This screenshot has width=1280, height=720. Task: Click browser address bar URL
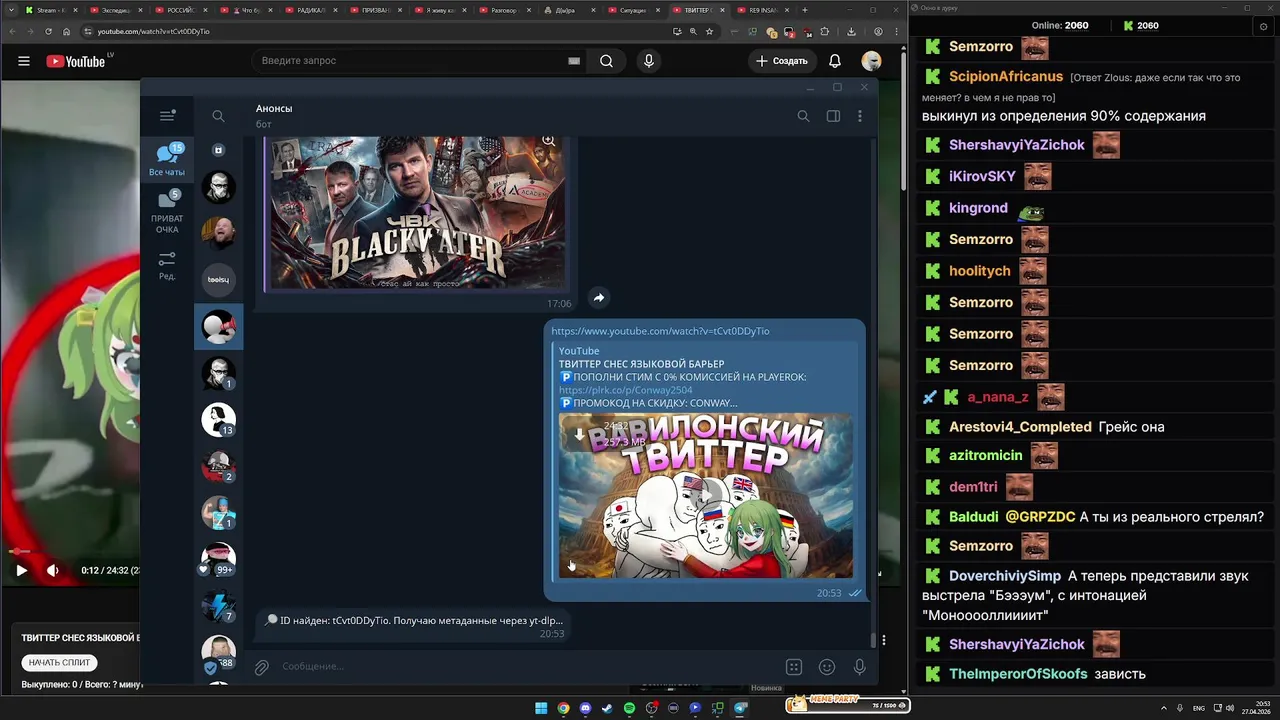153,31
